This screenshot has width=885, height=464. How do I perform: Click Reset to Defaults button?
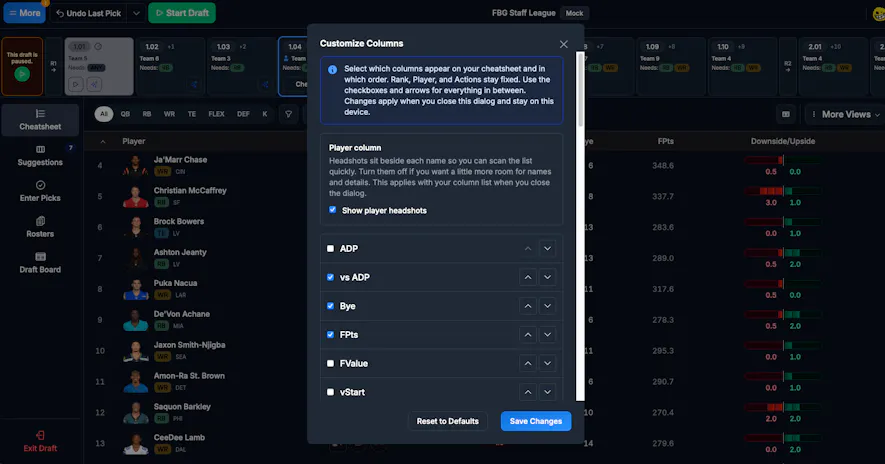(x=448, y=421)
